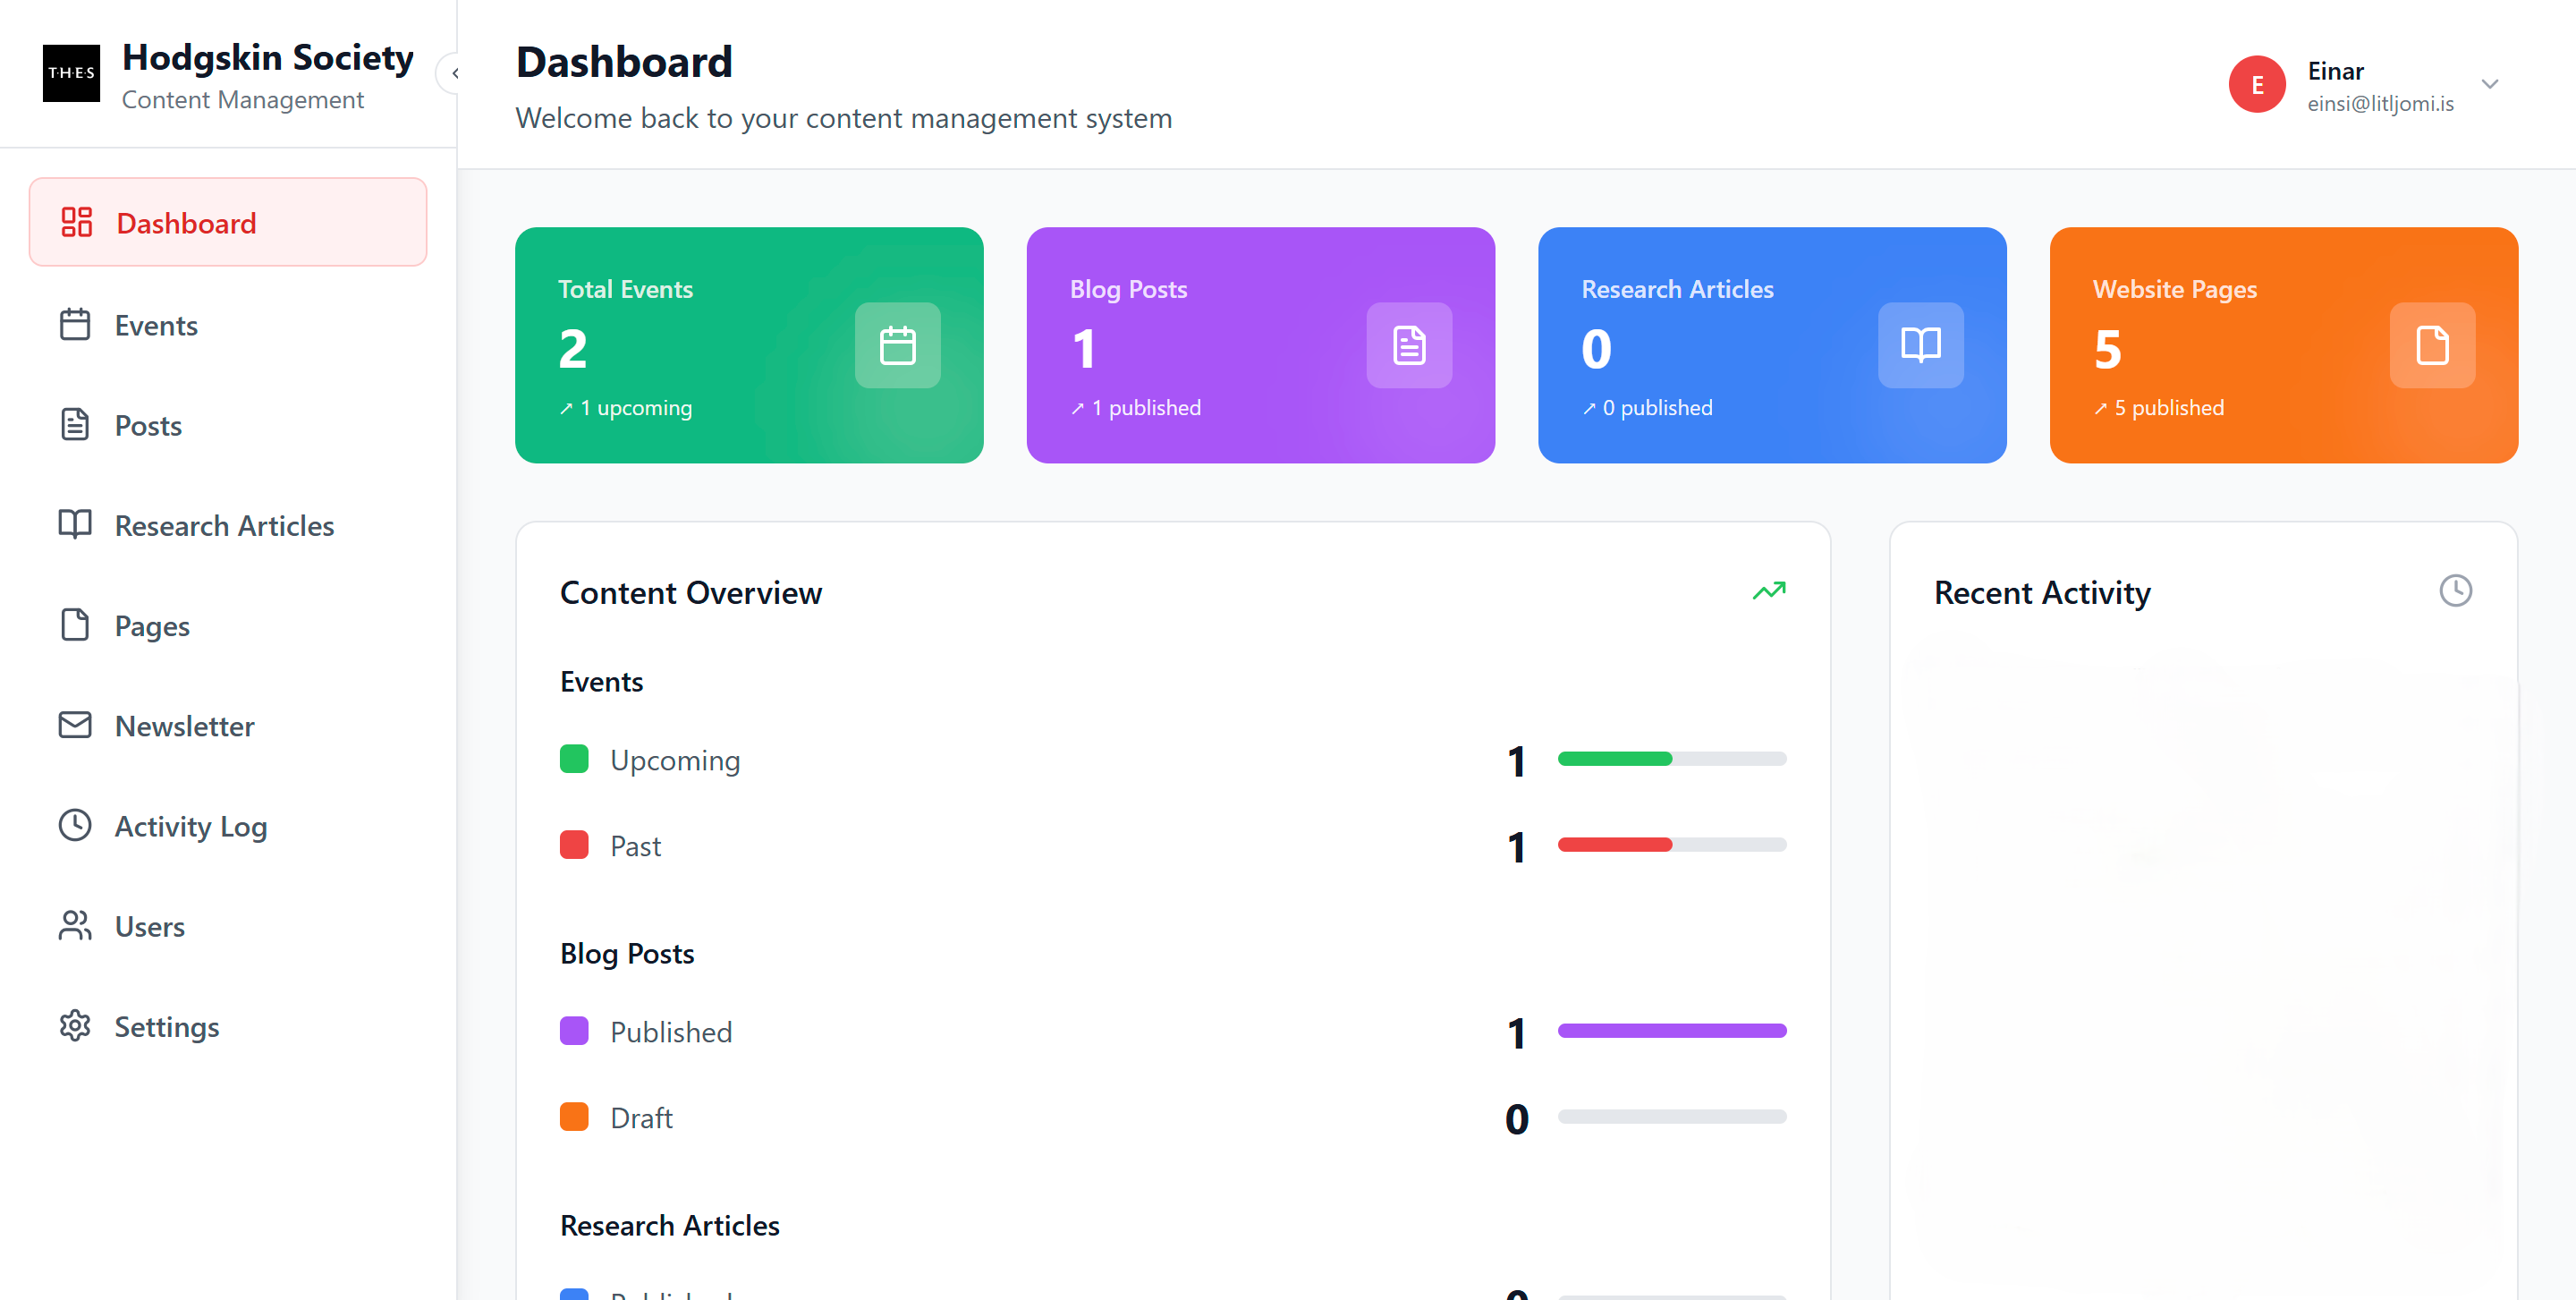Click the Events calendar icon in the sidebar
2576x1300 pixels.
point(75,324)
